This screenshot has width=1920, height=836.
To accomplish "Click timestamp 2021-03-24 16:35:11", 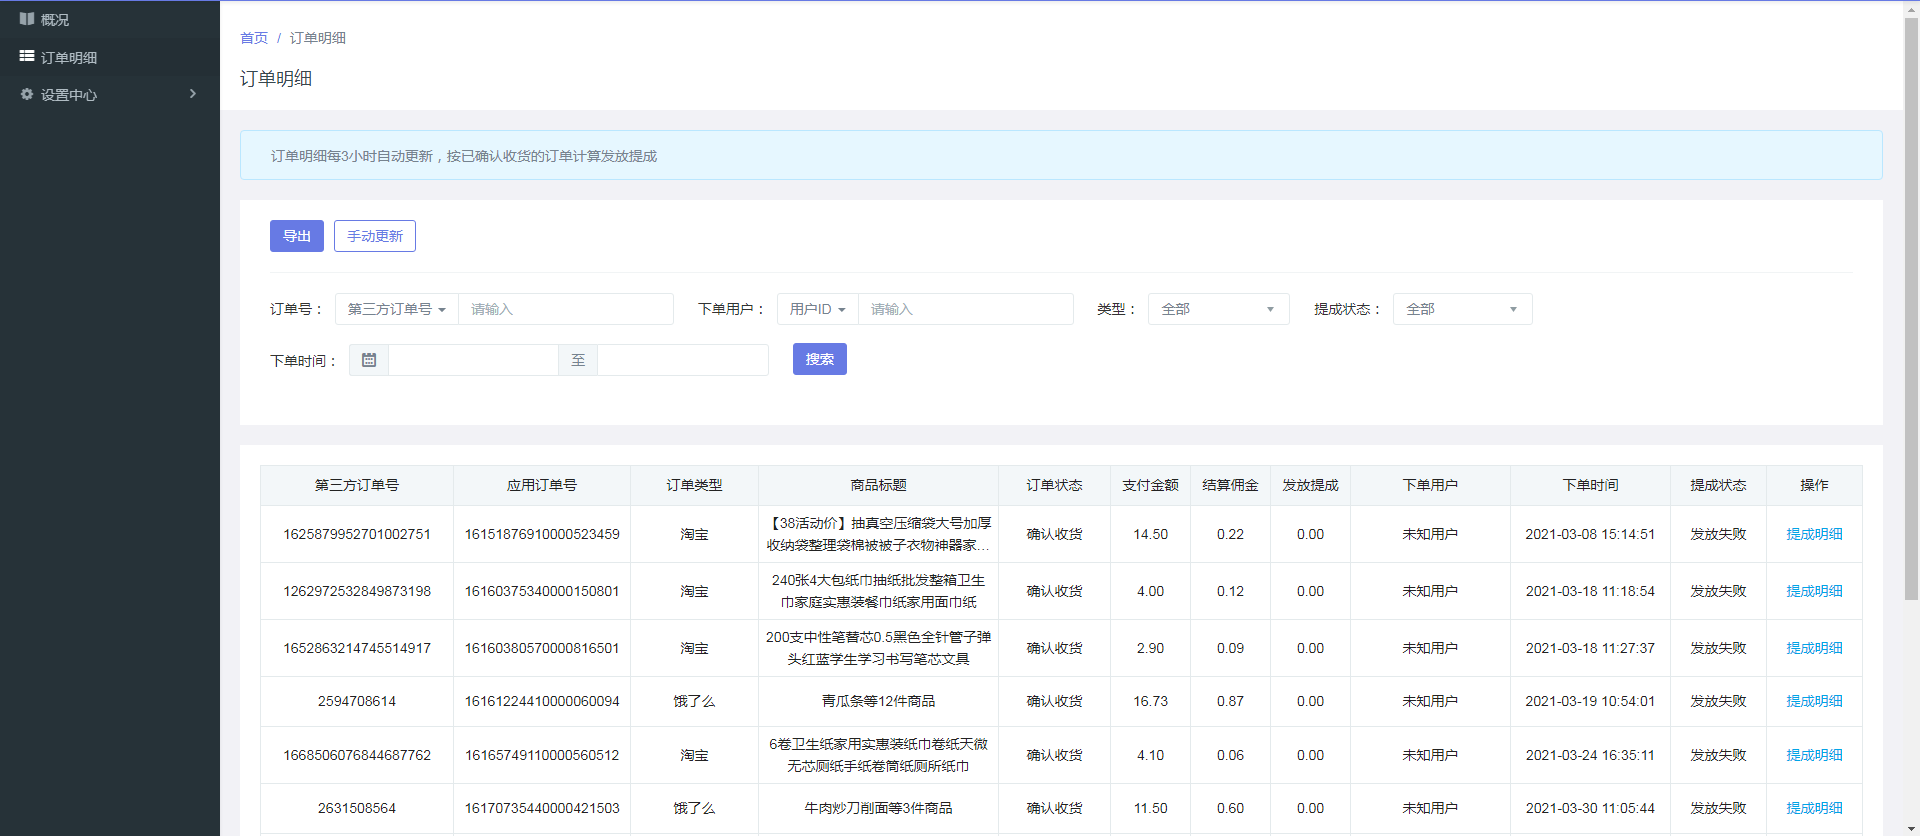I will (1590, 755).
